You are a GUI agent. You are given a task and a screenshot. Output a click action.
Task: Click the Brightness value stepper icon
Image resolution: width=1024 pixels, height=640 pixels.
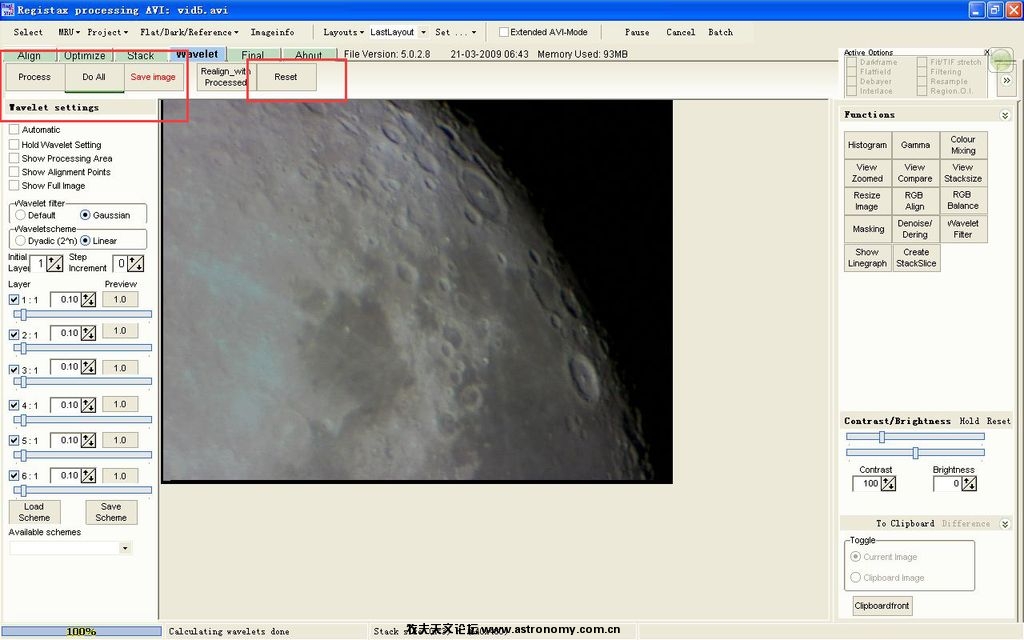(x=969, y=484)
